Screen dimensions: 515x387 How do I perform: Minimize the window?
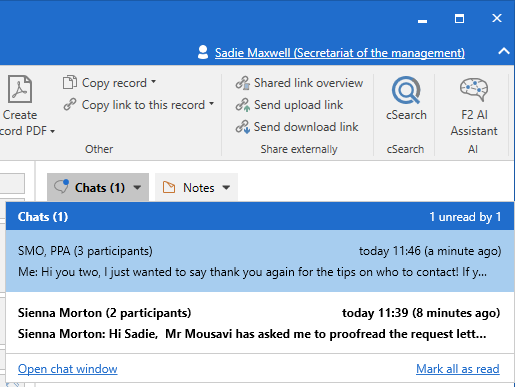[x=422, y=21]
